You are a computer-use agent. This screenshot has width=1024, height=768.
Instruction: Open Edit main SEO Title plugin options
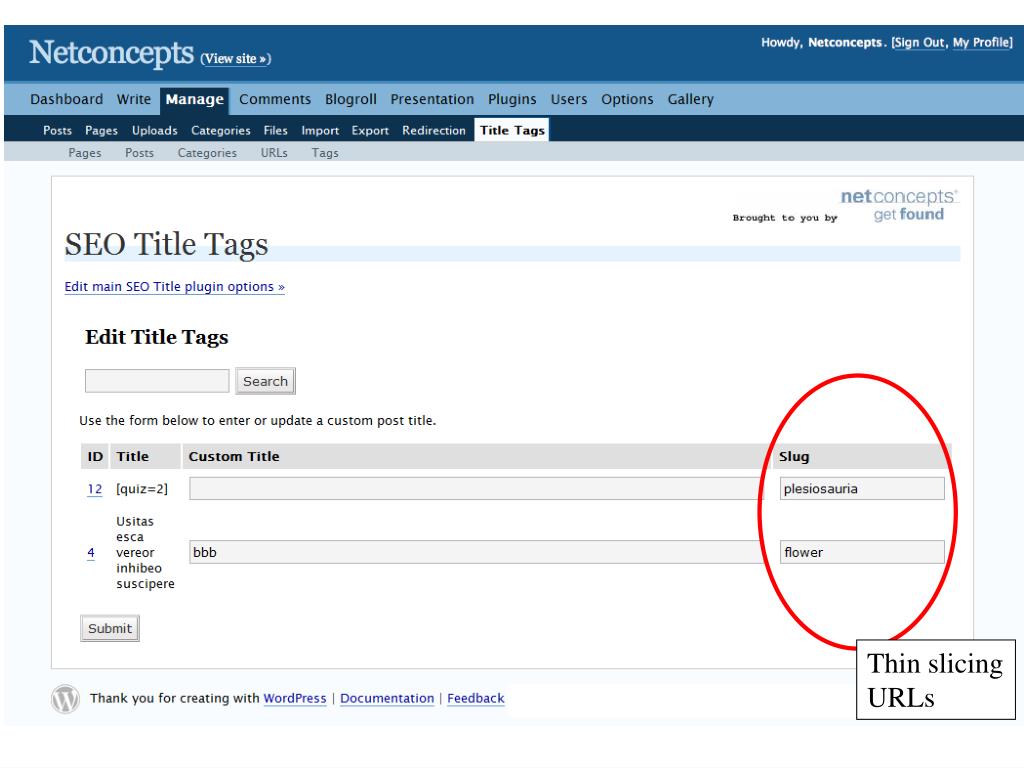[x=174, y=287]
